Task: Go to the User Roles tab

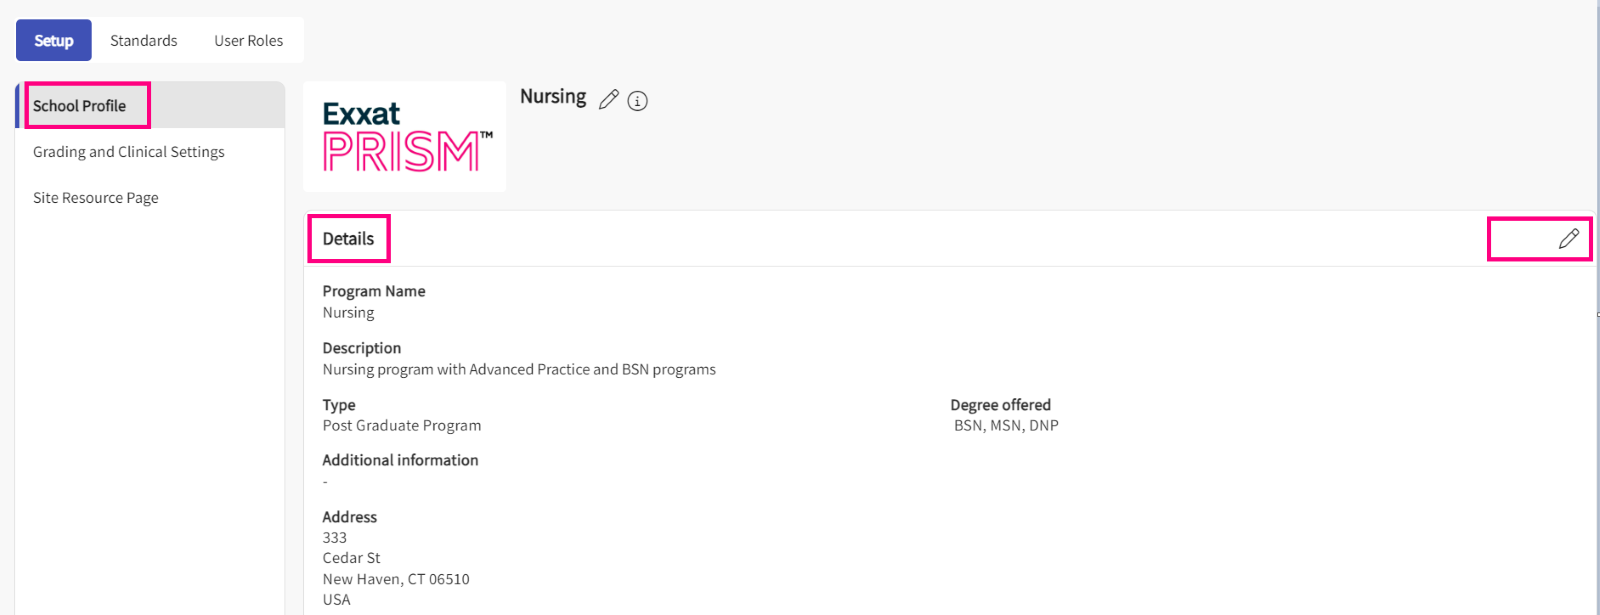Action: point(248,41)
